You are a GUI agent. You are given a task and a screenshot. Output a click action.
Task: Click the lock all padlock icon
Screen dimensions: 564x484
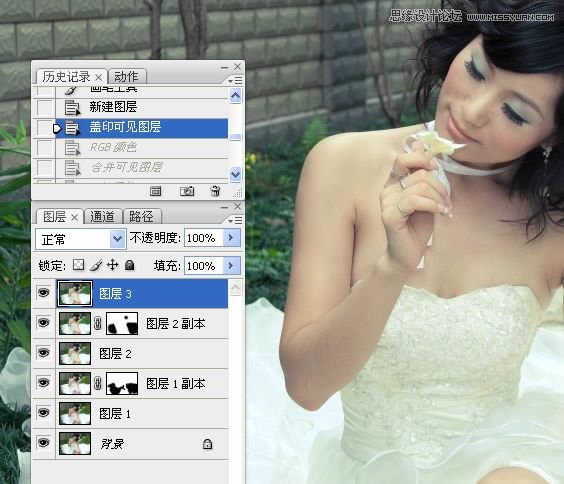coord(129,265)
